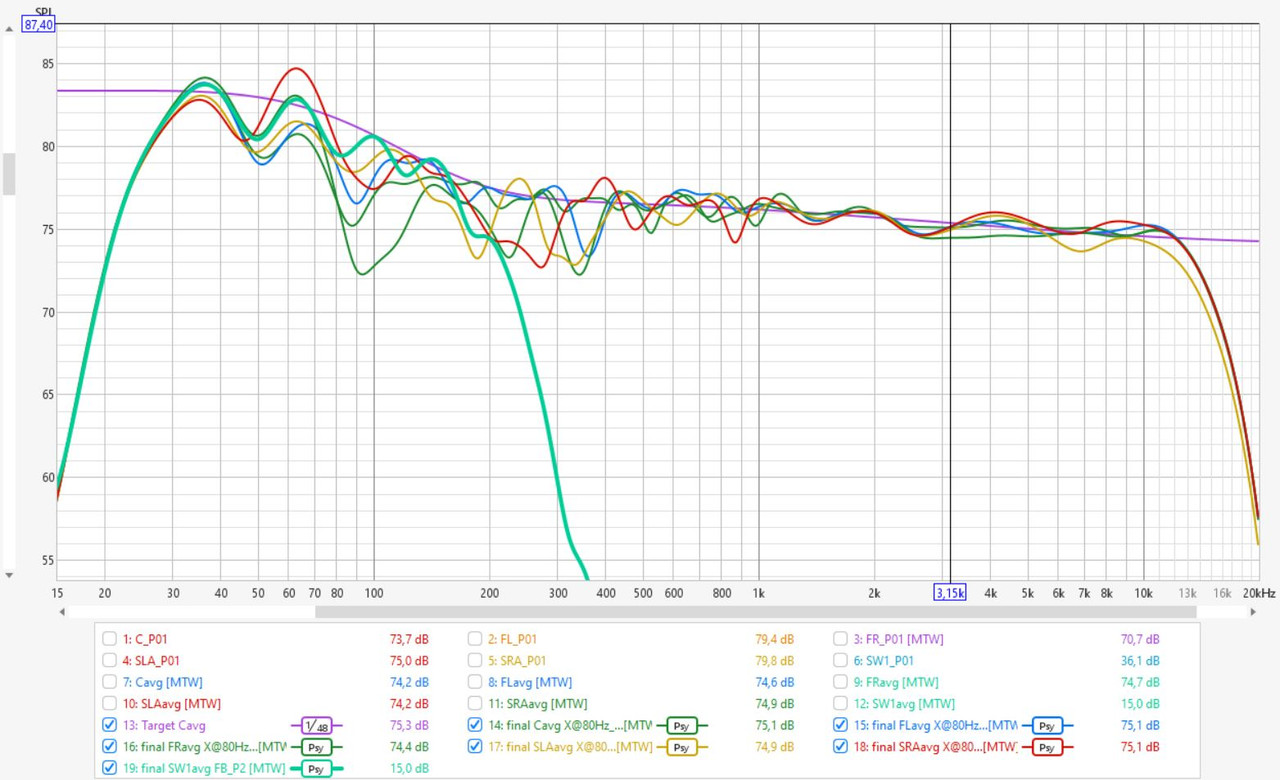This screenshot has width=1280, height=780.
Task: Open Psy smoothing button for final FLavg trace
Action: tap(1047, 725)
